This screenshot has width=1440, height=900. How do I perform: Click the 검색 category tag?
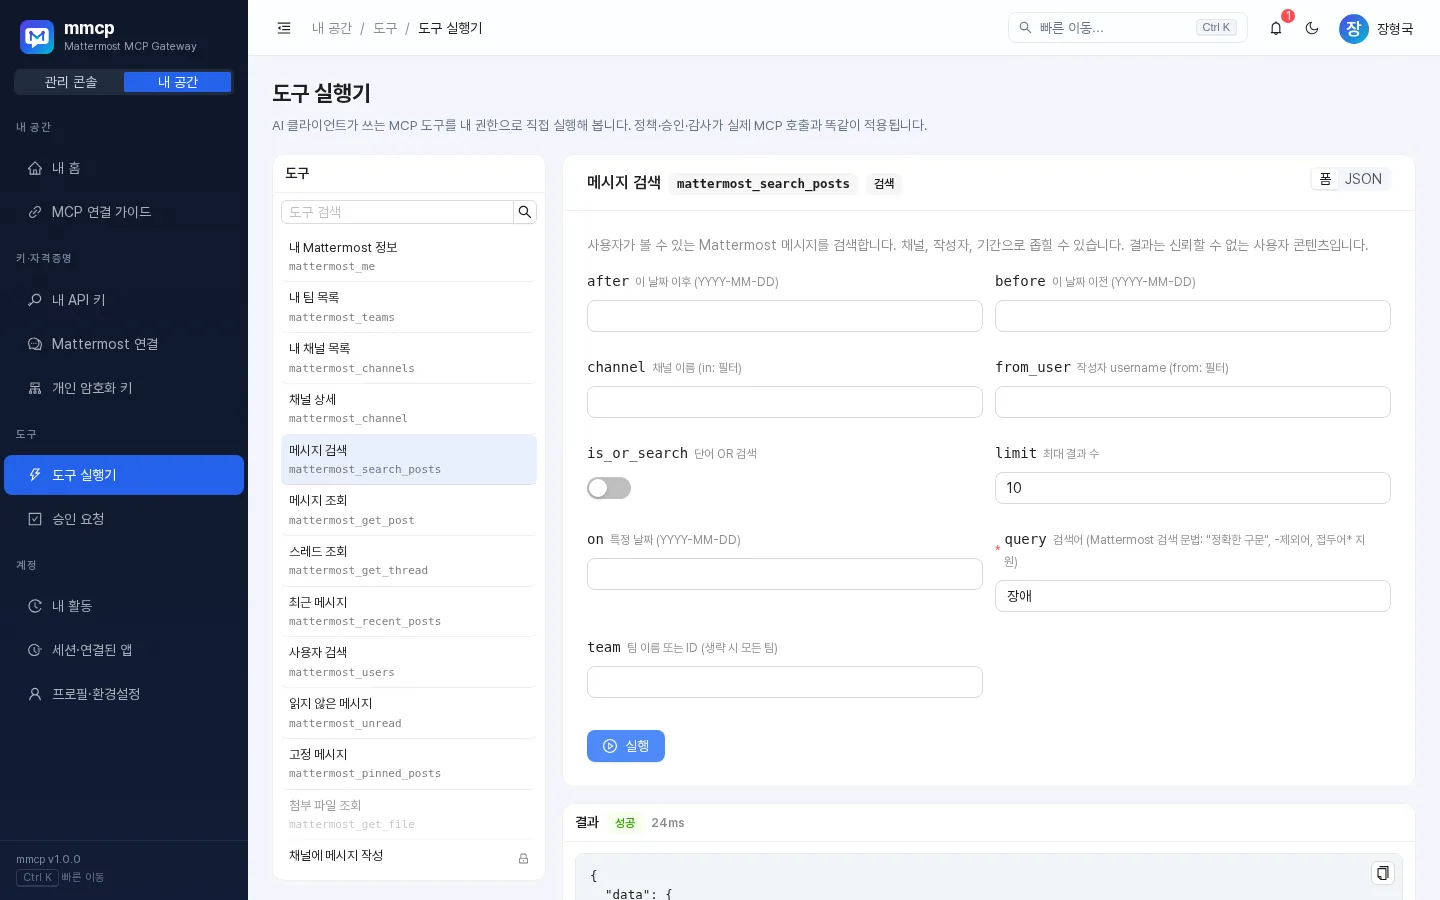(x=884, y=184)
